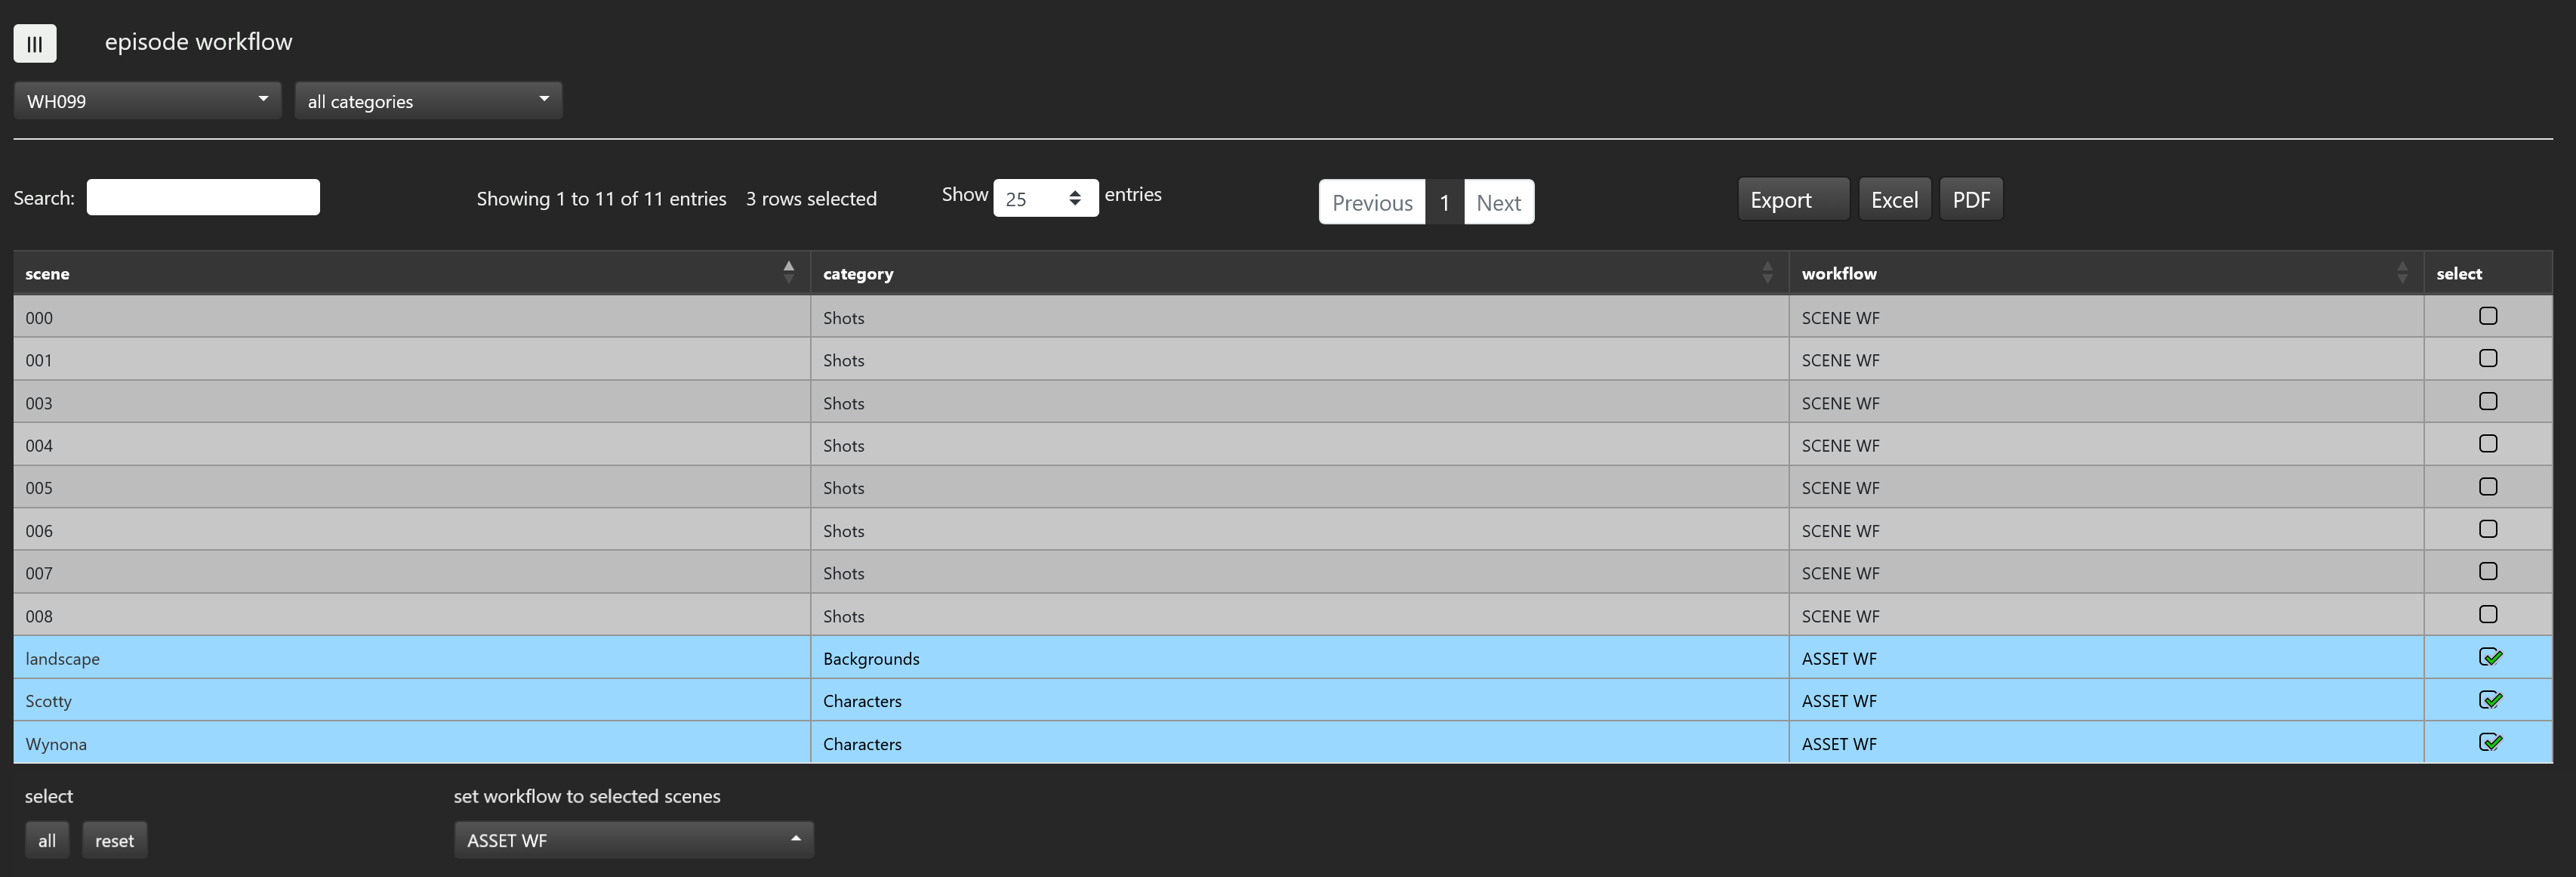
Task: Deselect the Wynona row checkbox
Action: 2489,742
